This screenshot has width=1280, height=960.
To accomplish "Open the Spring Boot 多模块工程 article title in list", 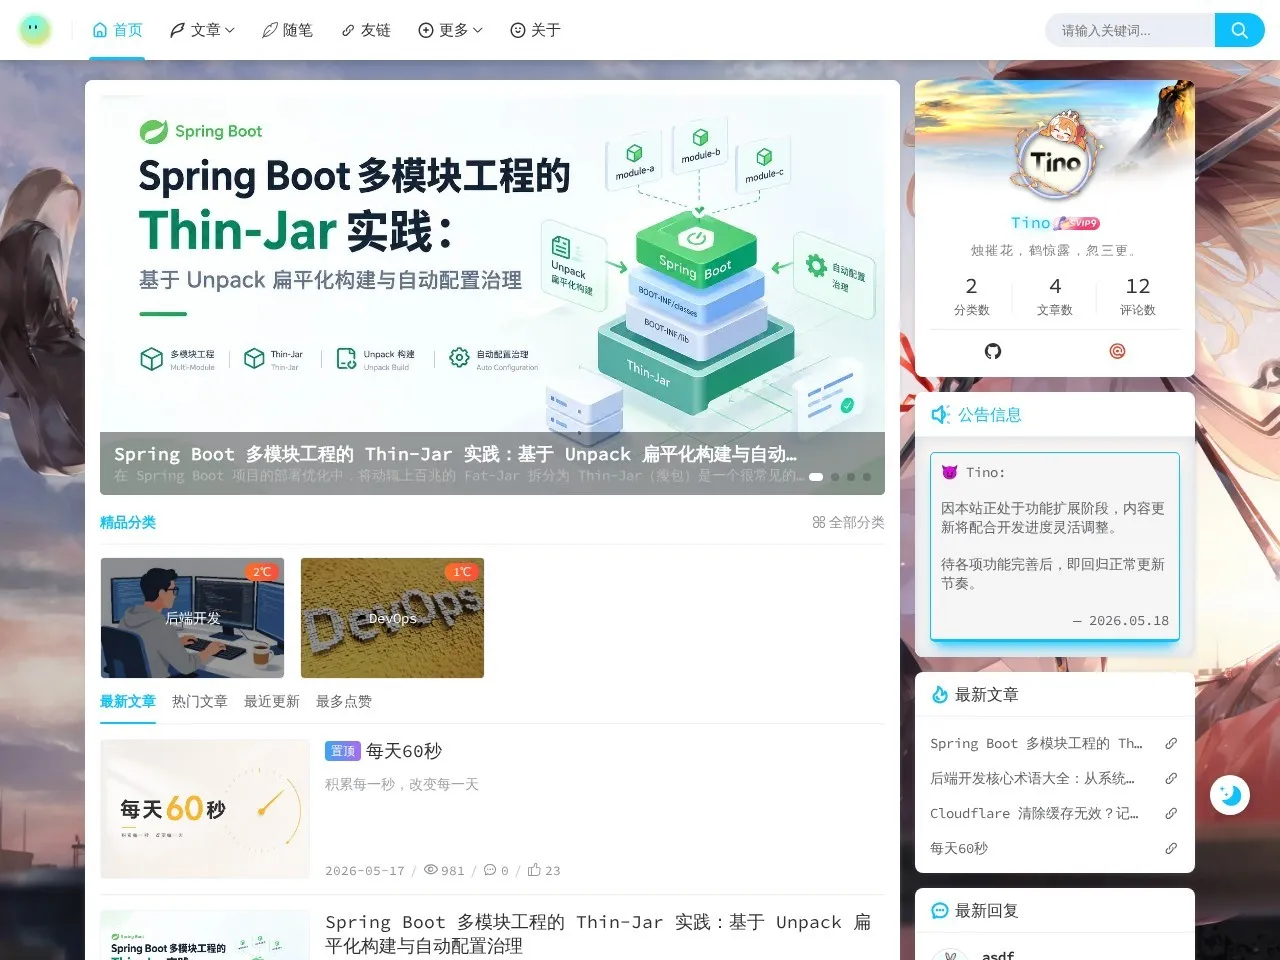I will coord(598,933).
